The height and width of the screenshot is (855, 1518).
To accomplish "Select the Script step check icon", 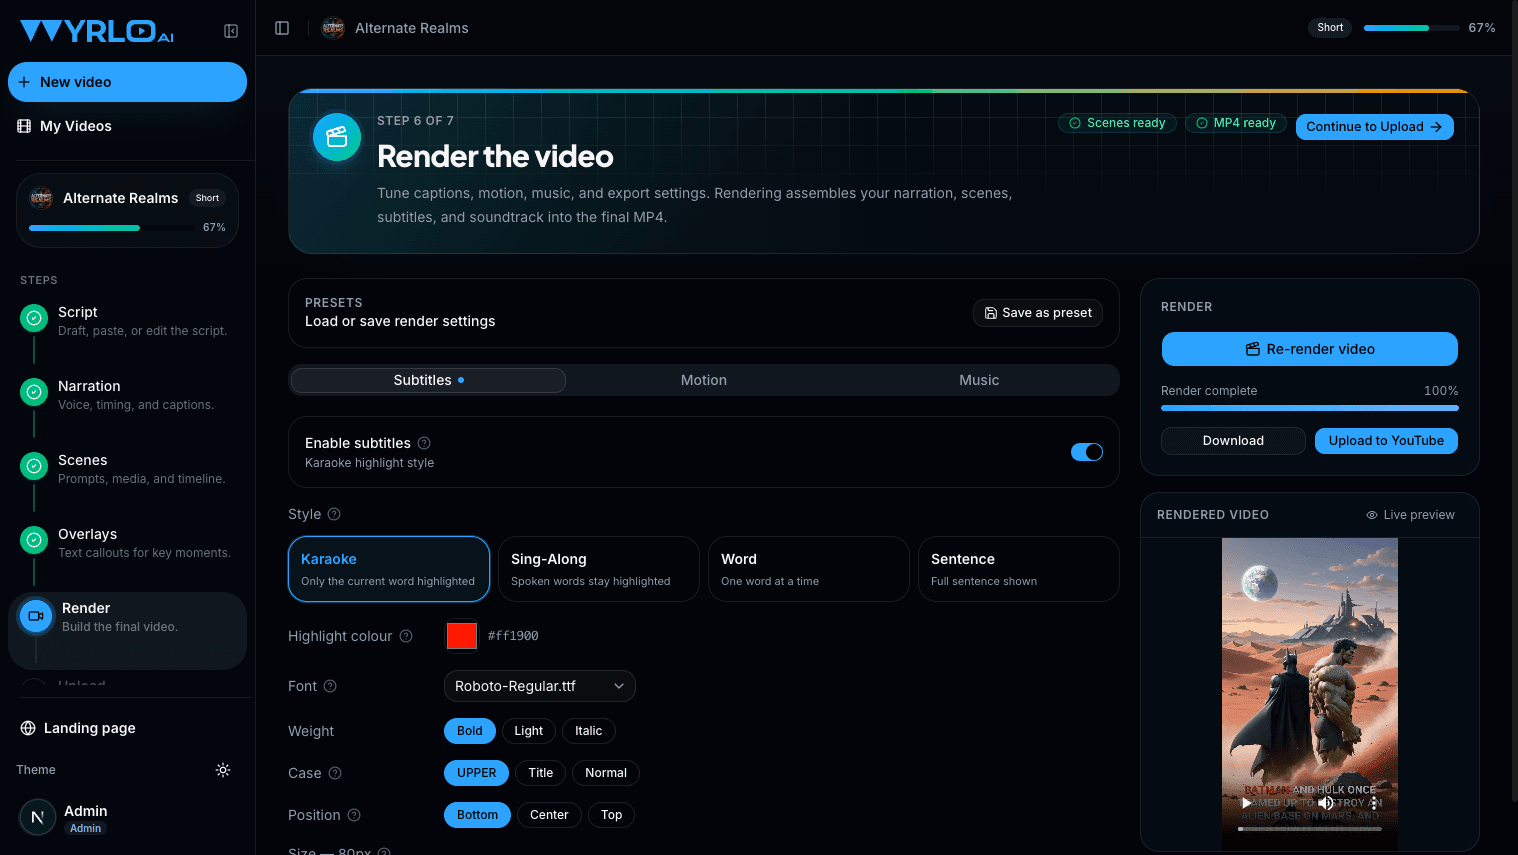I will tap(34, 318).
